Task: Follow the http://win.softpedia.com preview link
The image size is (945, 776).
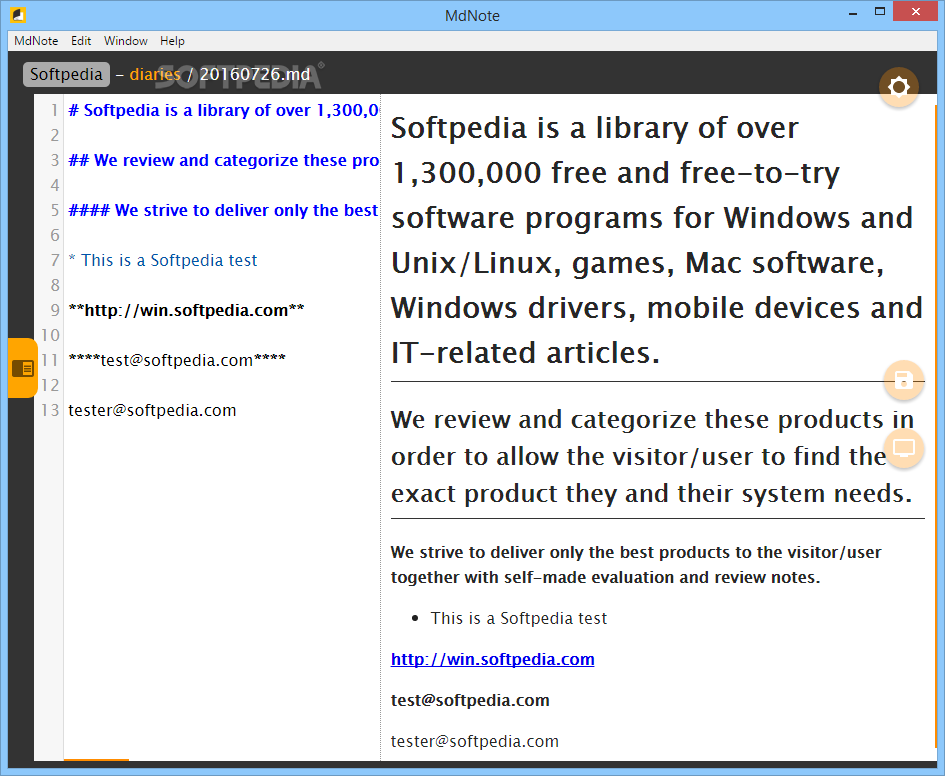Action: tap(492, 659)
